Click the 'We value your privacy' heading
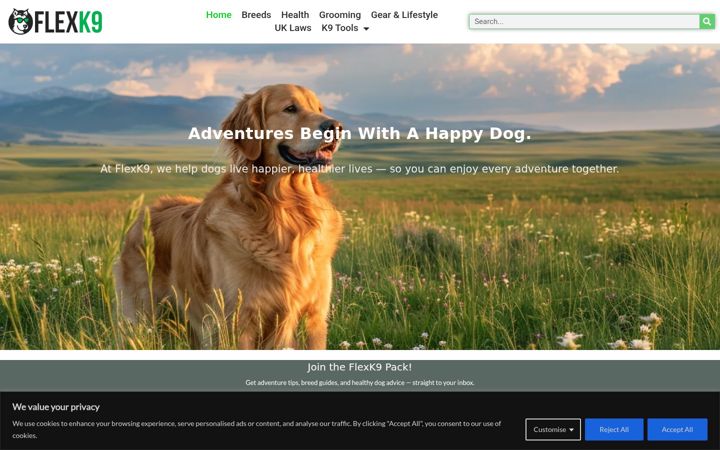 (x=56, y=407)
